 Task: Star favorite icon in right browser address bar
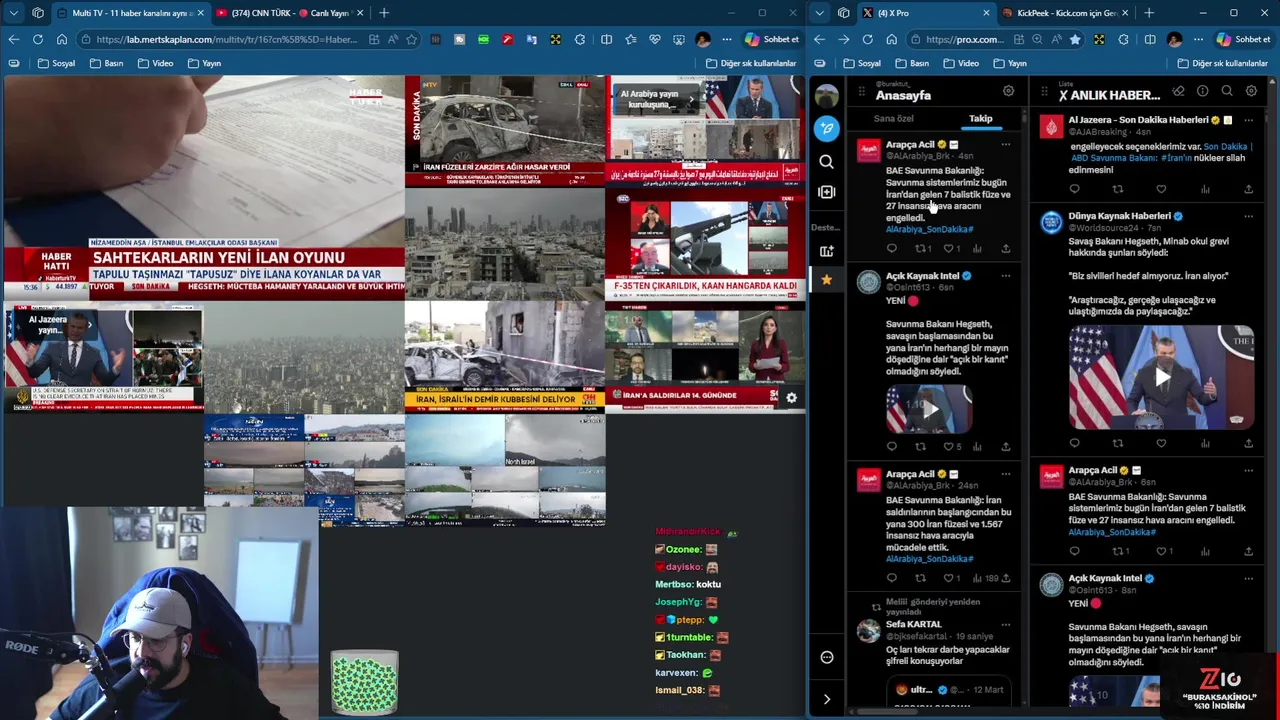coord(1074,39)
